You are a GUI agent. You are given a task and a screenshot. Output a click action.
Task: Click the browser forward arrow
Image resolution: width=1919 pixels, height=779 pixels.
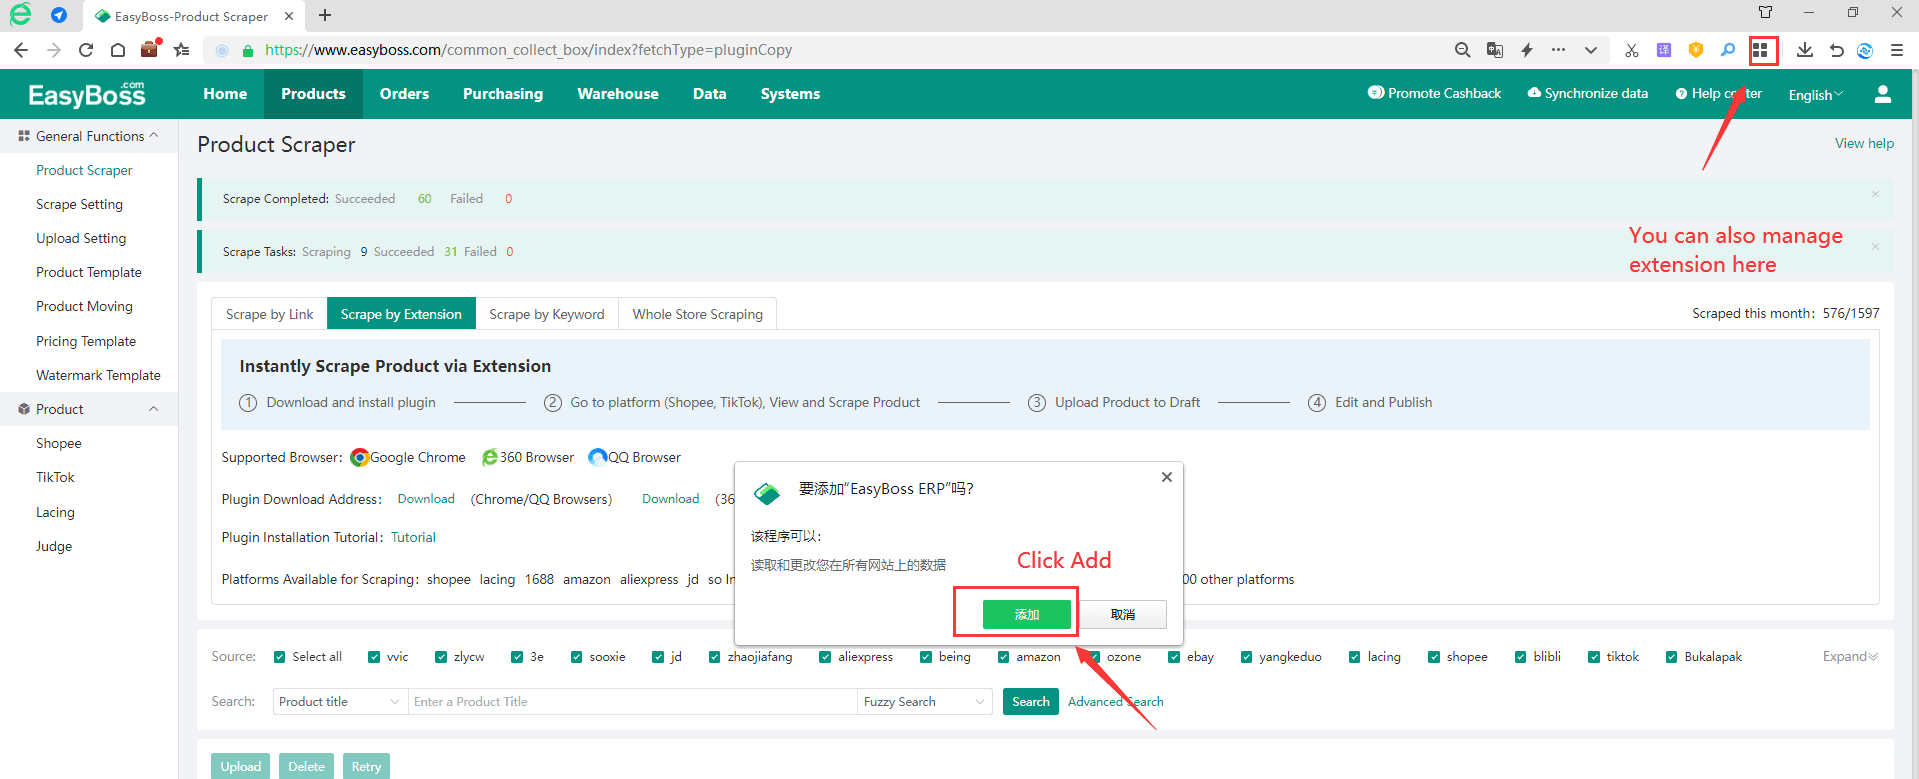54,50
